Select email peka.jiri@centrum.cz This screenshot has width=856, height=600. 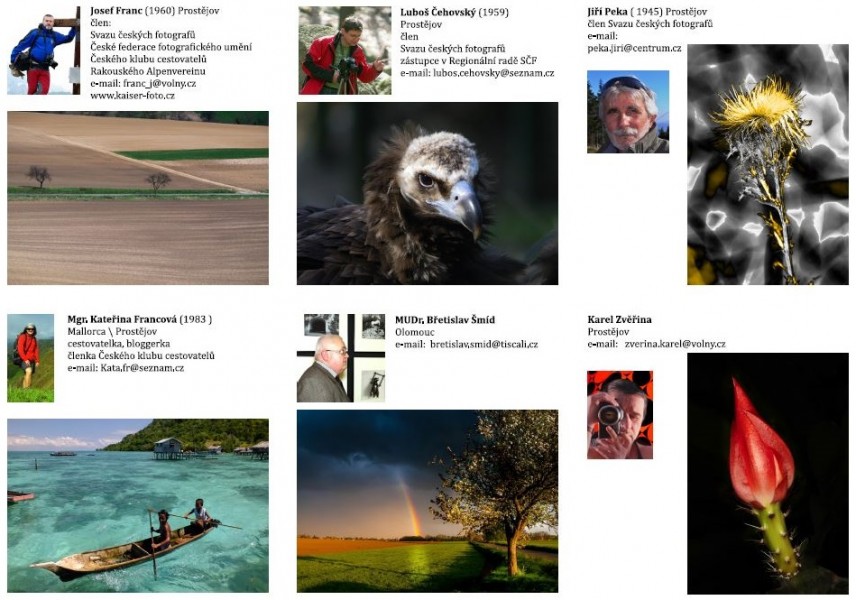634,48
